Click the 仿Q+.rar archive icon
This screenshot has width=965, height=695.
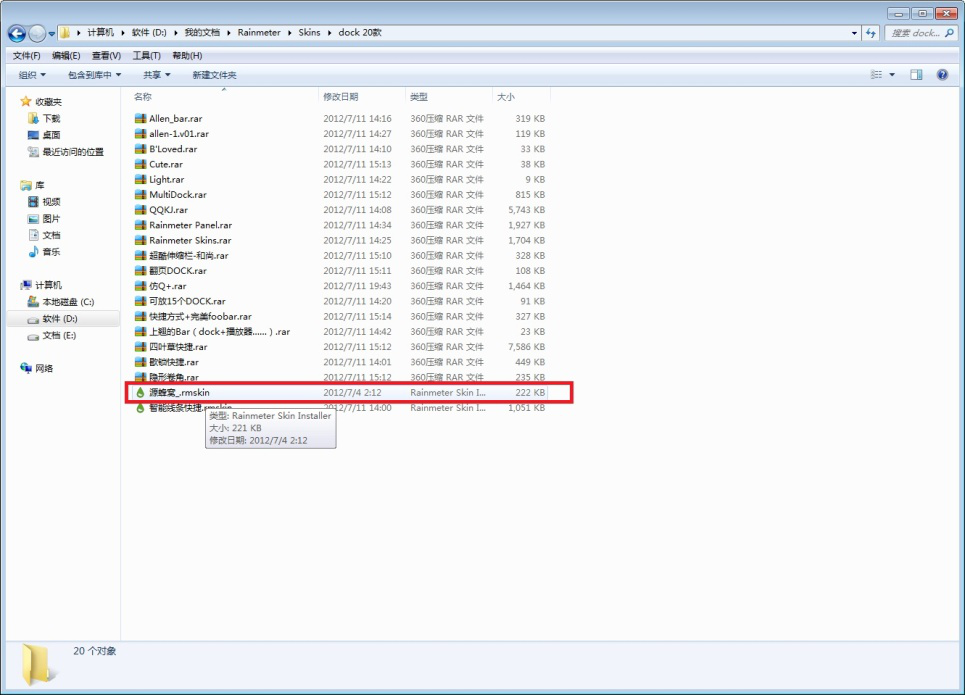pos(140,286)
